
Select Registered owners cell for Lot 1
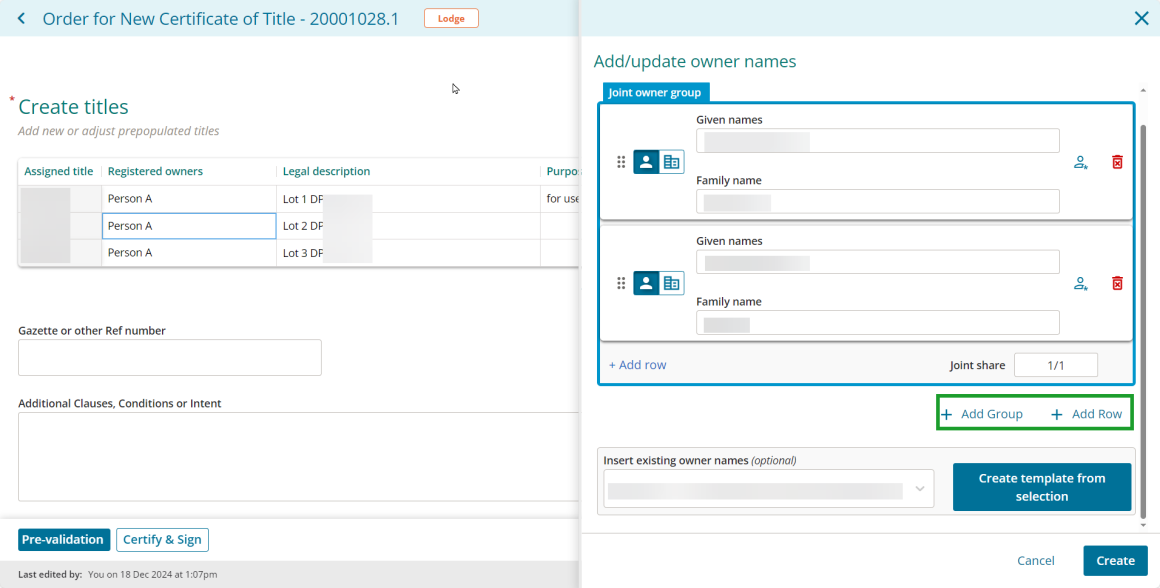coord(189,199)
